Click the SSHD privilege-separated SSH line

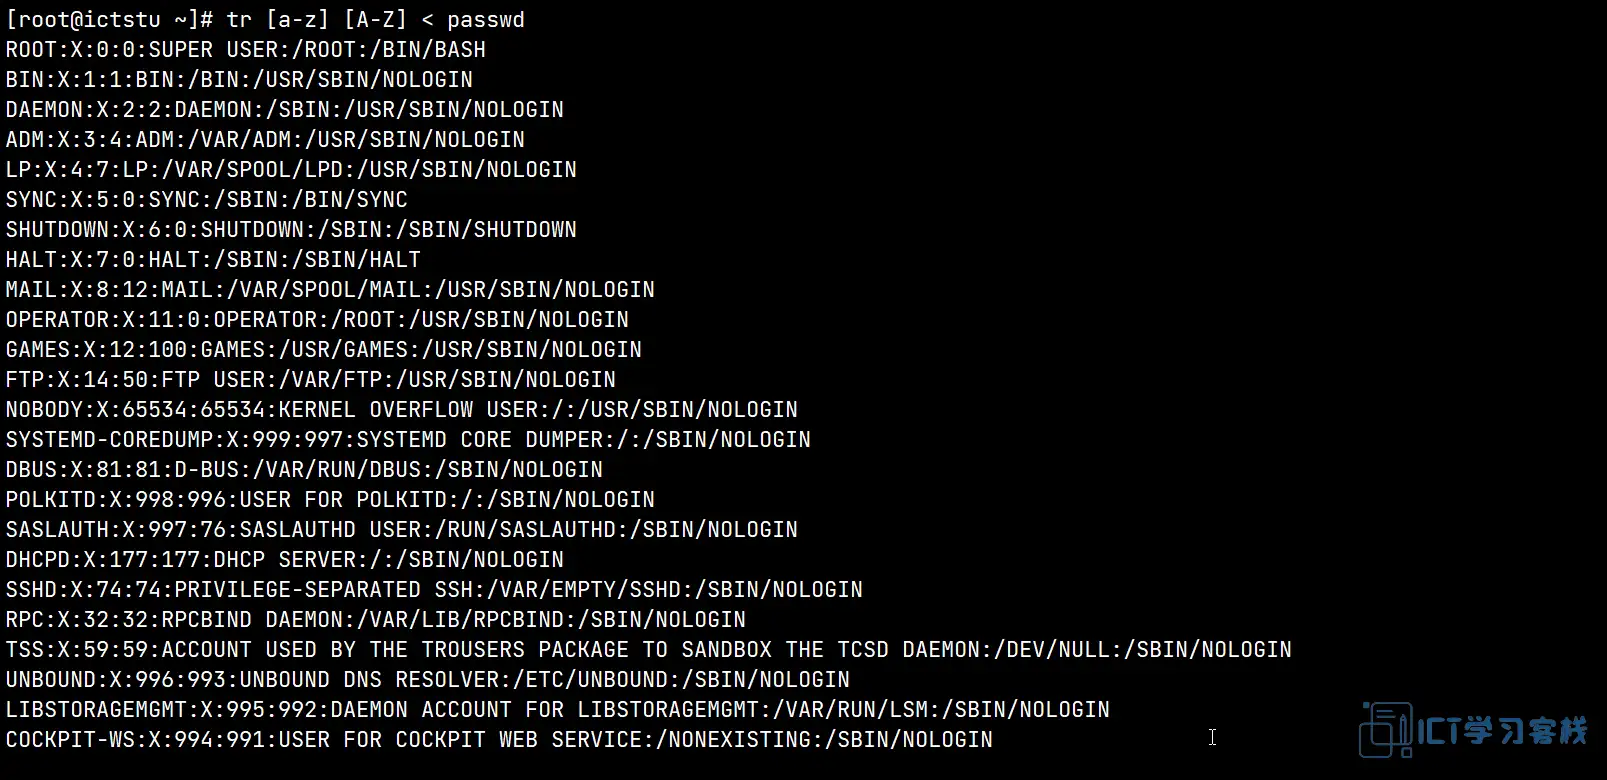(434, 590)
